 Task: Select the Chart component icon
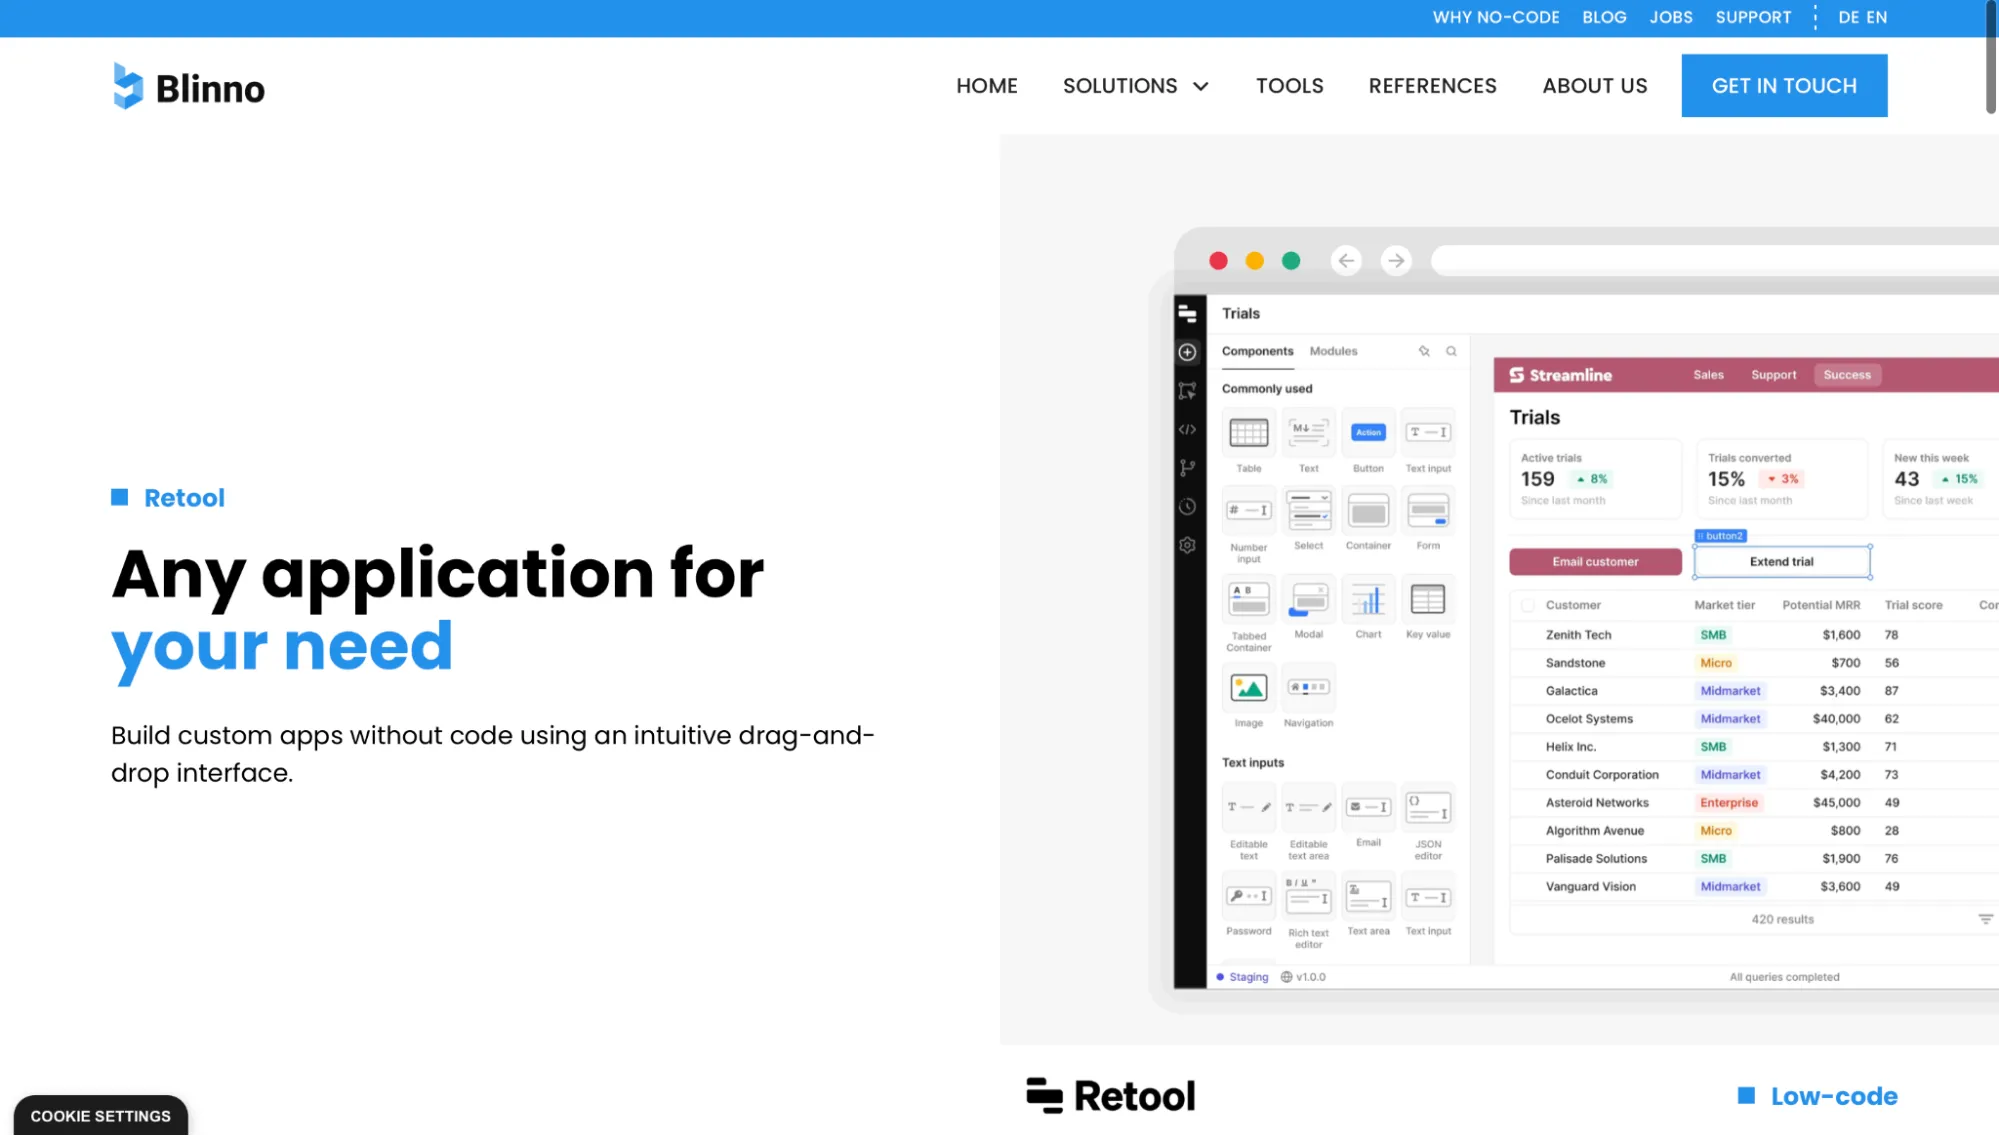click(1368, 600)
